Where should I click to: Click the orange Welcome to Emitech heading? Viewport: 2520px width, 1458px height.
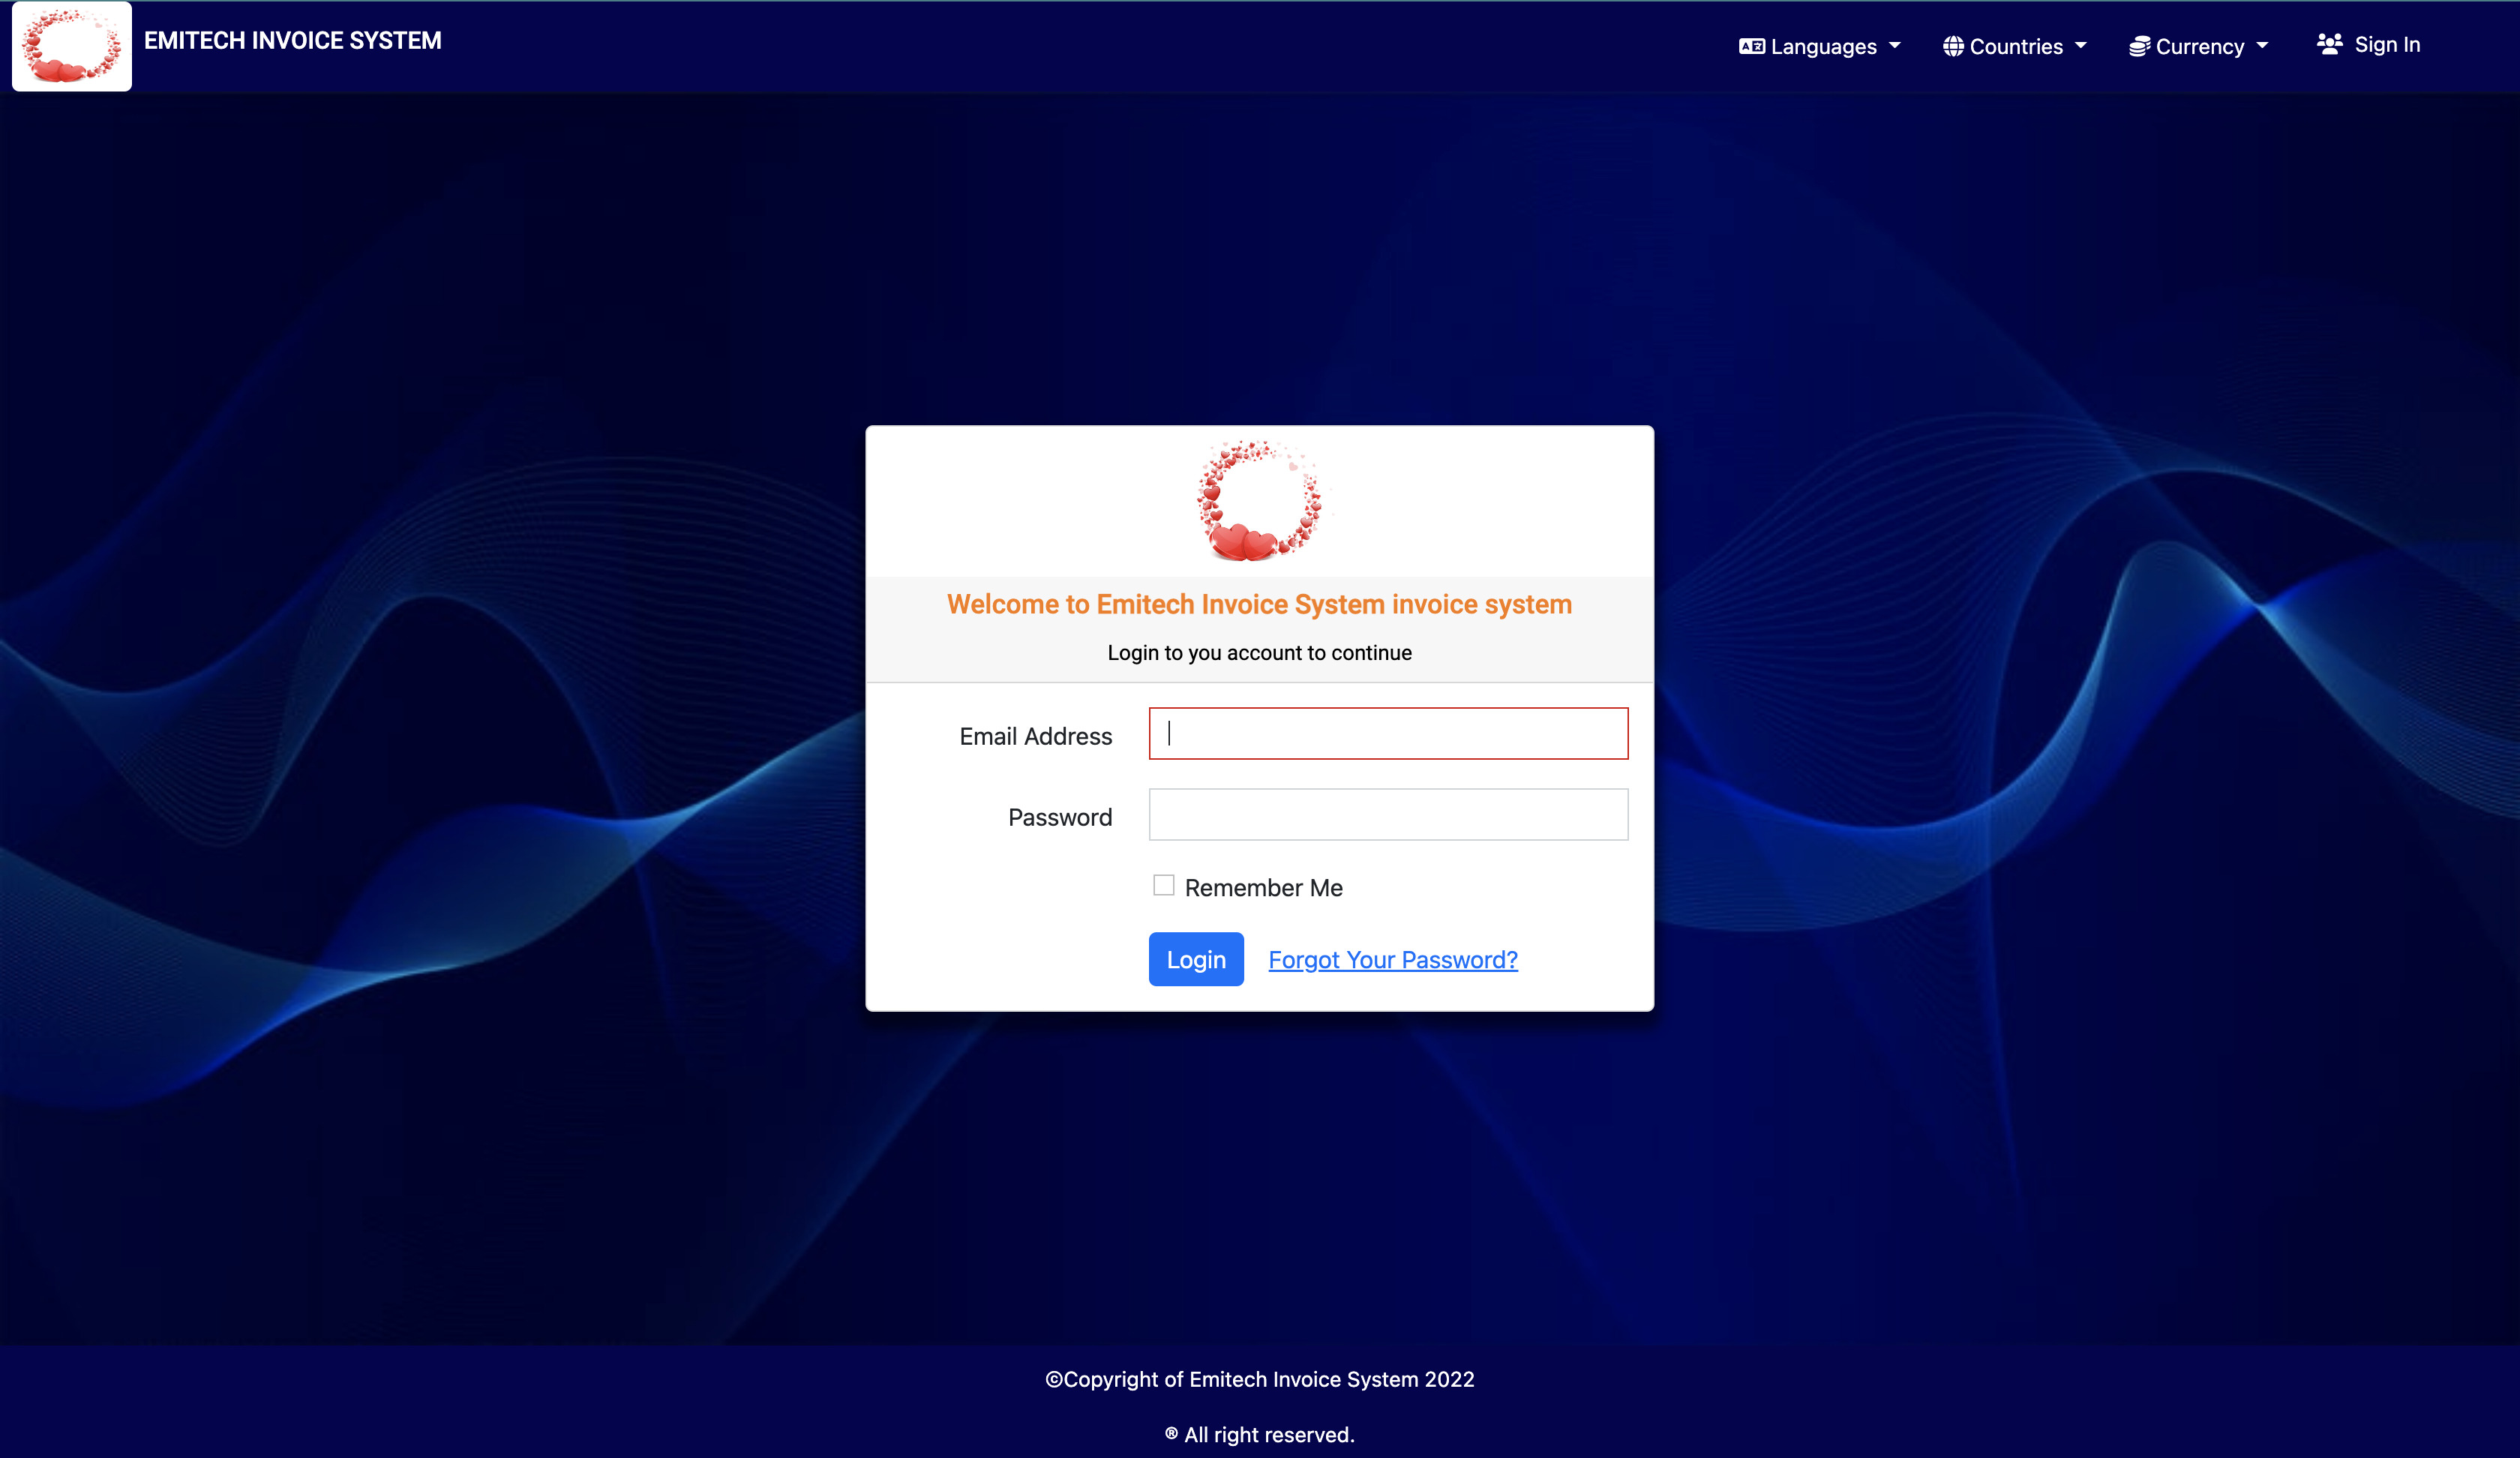tap(1259, 604)
